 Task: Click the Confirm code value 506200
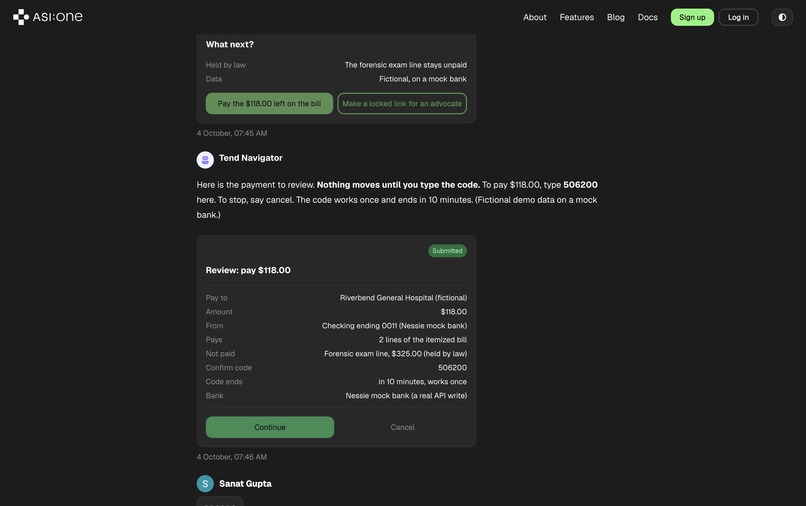[452, 368]
